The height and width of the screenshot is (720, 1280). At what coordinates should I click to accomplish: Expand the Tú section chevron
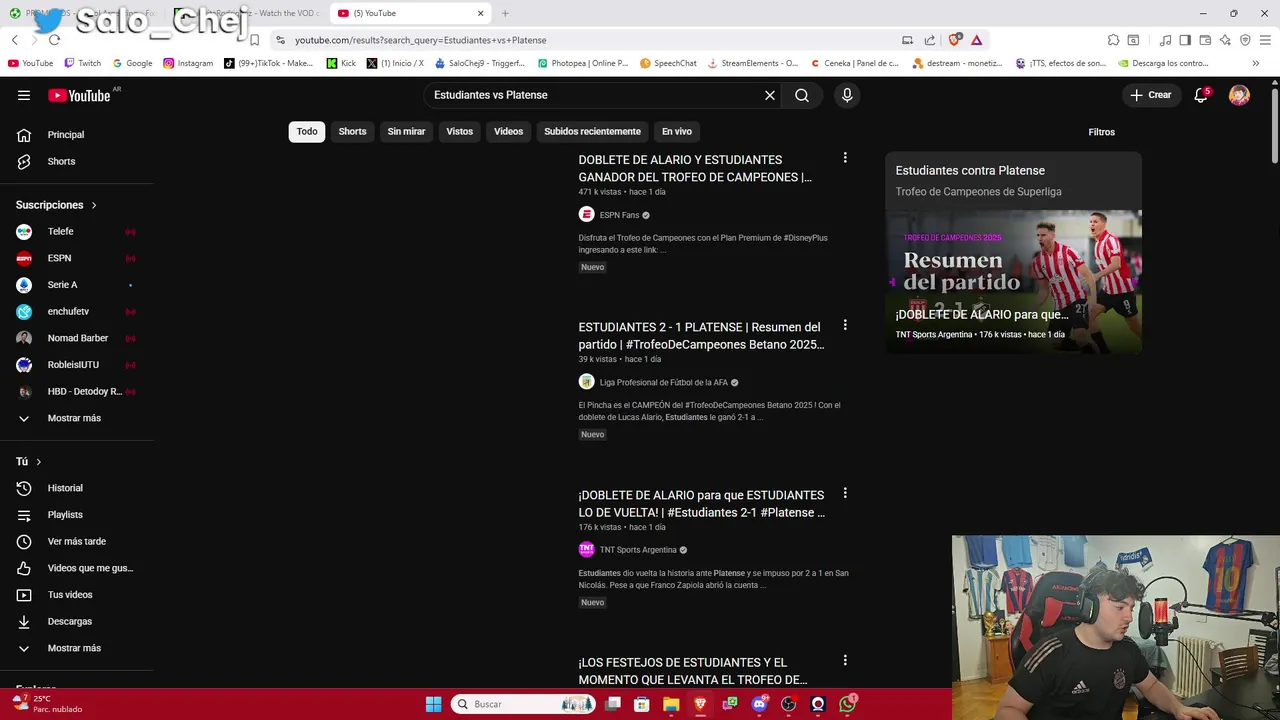38,462
